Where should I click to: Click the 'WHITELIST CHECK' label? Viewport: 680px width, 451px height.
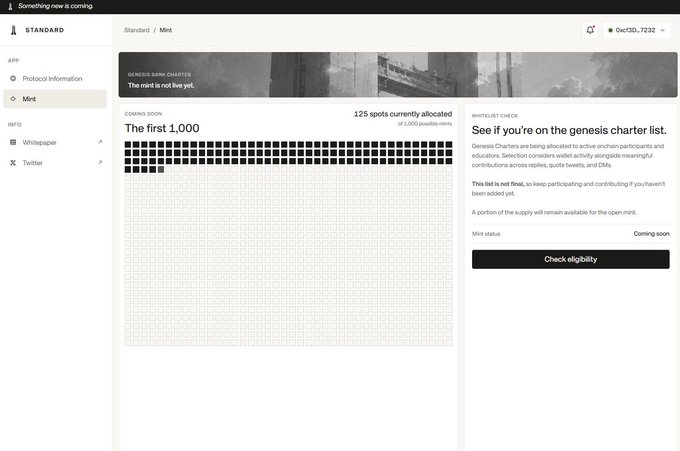coord(495,116)
